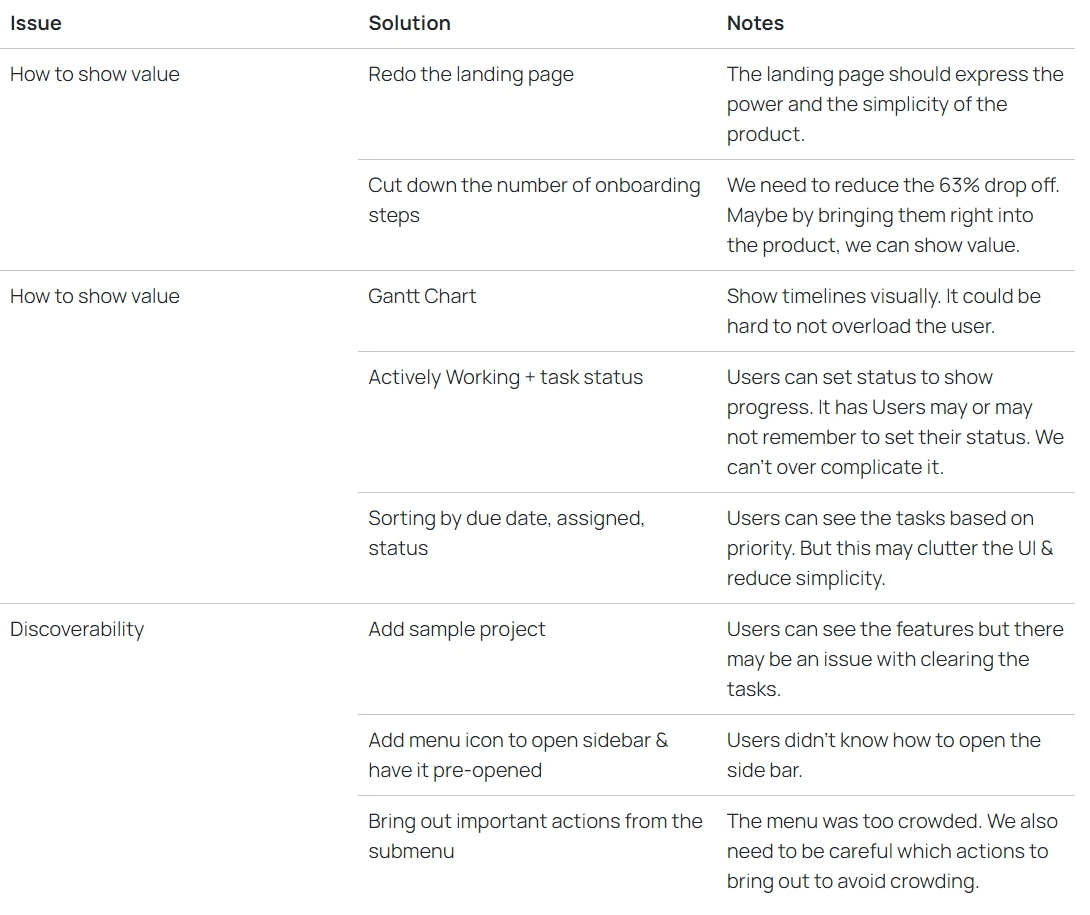This screenshot has height=915, width=1090.
Task: Select the 'Add sample project' cell
Action: [x=457, y=629]
